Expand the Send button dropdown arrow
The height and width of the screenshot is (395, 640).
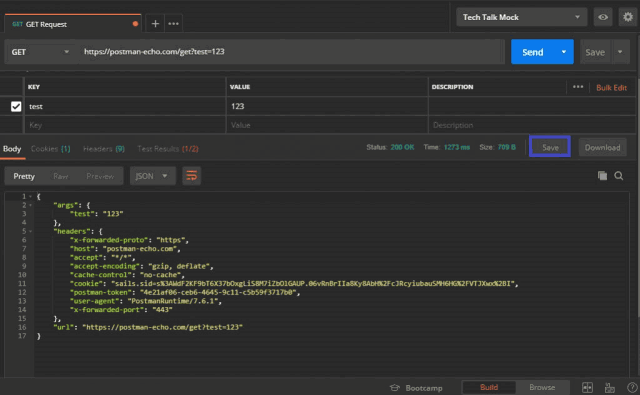[x=564, y=52]
